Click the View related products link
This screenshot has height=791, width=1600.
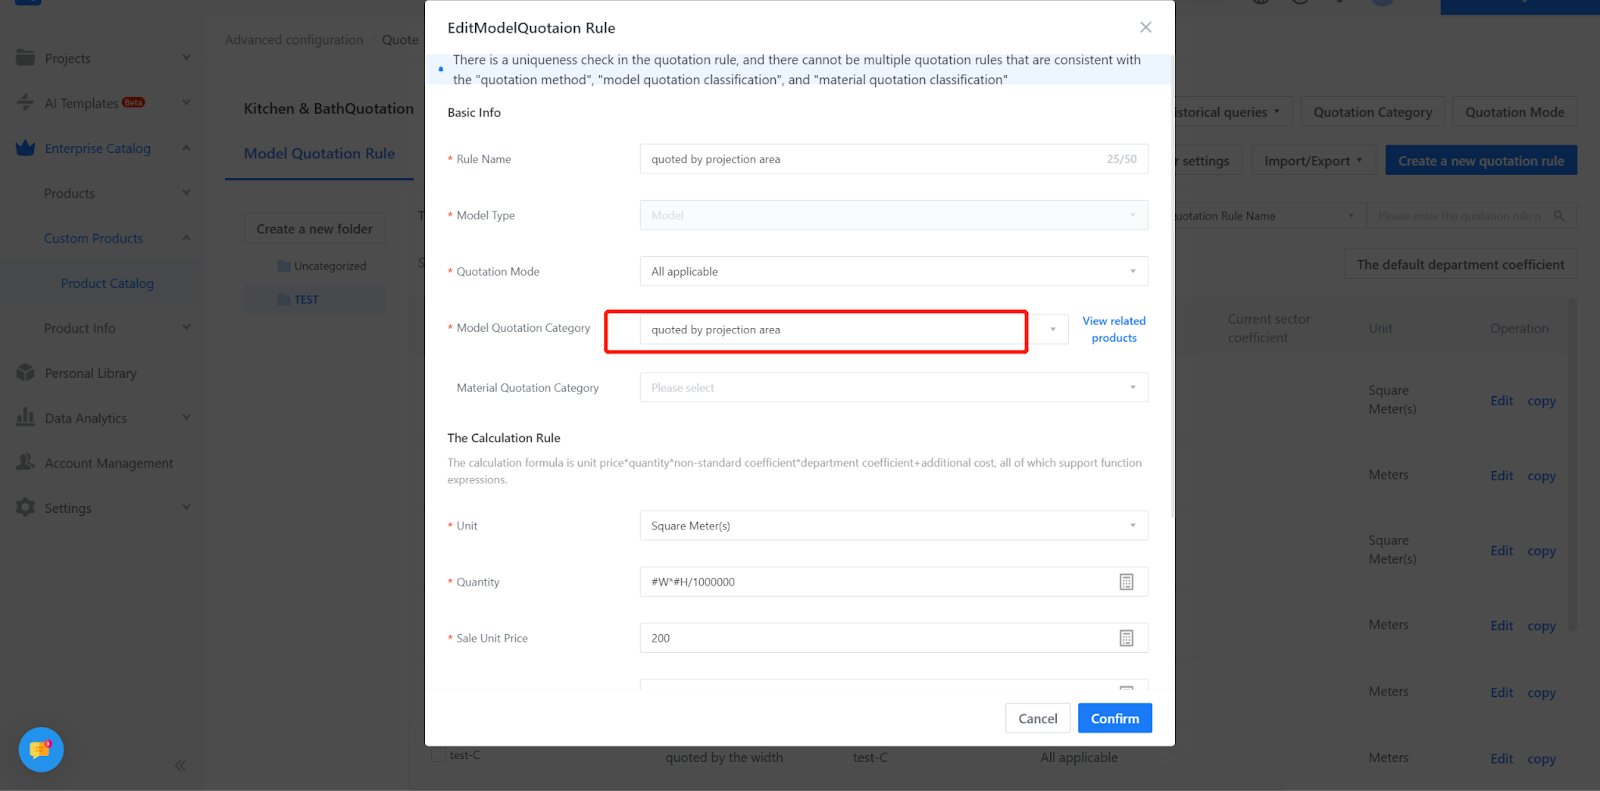click(x=1114, y=329)
